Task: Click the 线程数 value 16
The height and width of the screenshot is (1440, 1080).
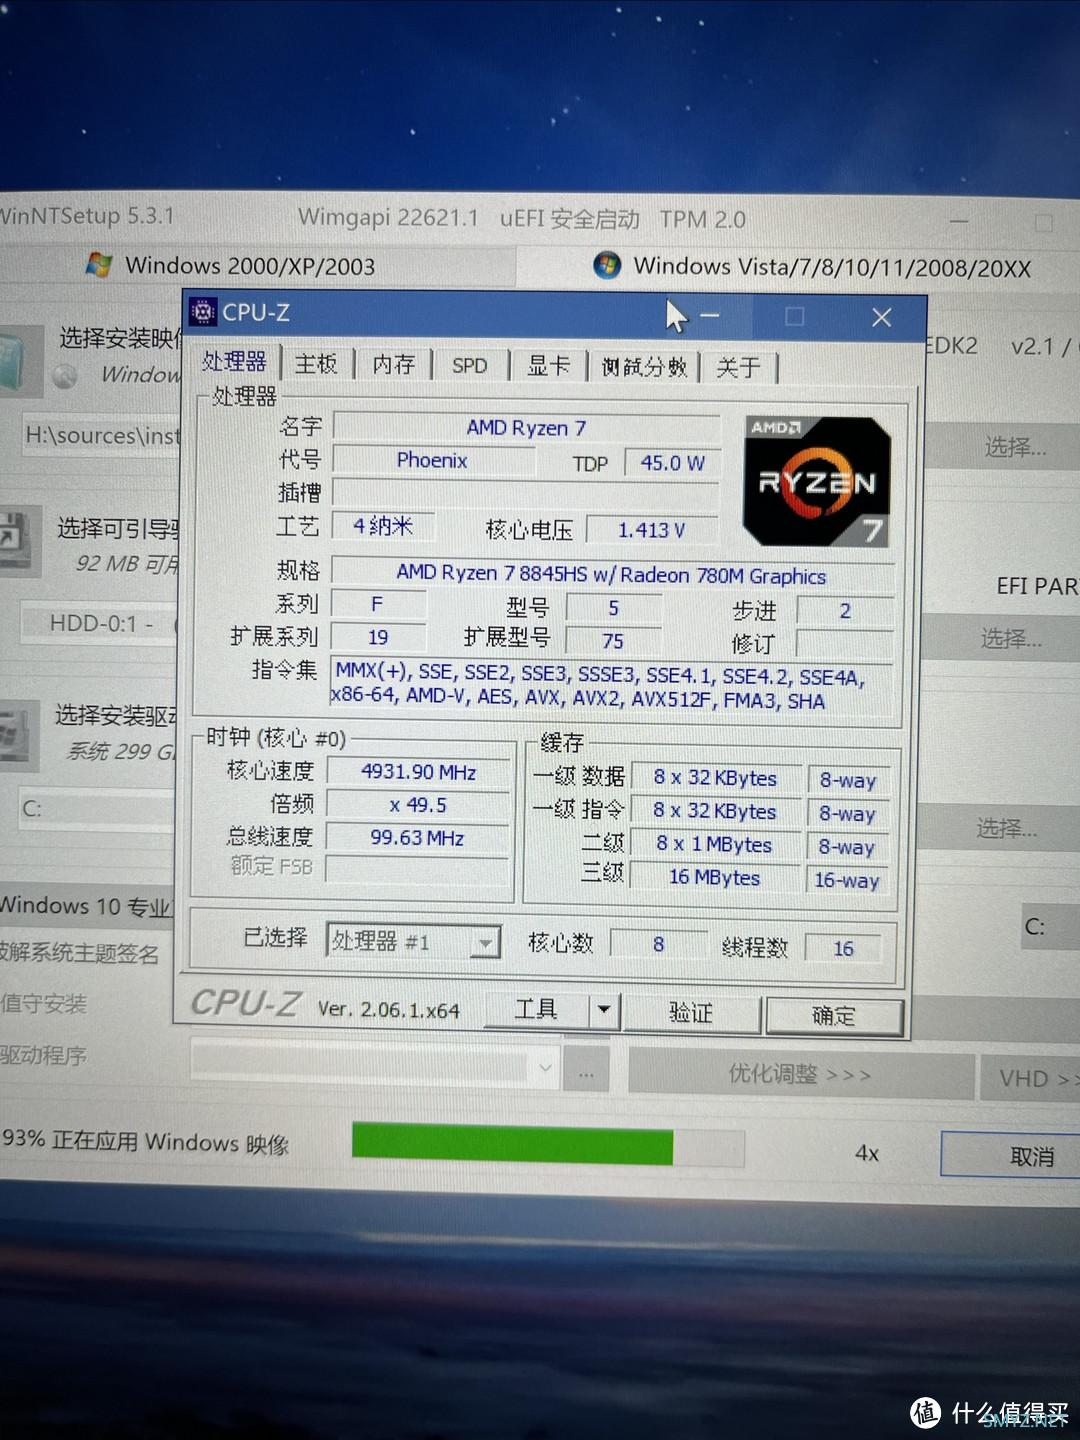Action: 843,948
